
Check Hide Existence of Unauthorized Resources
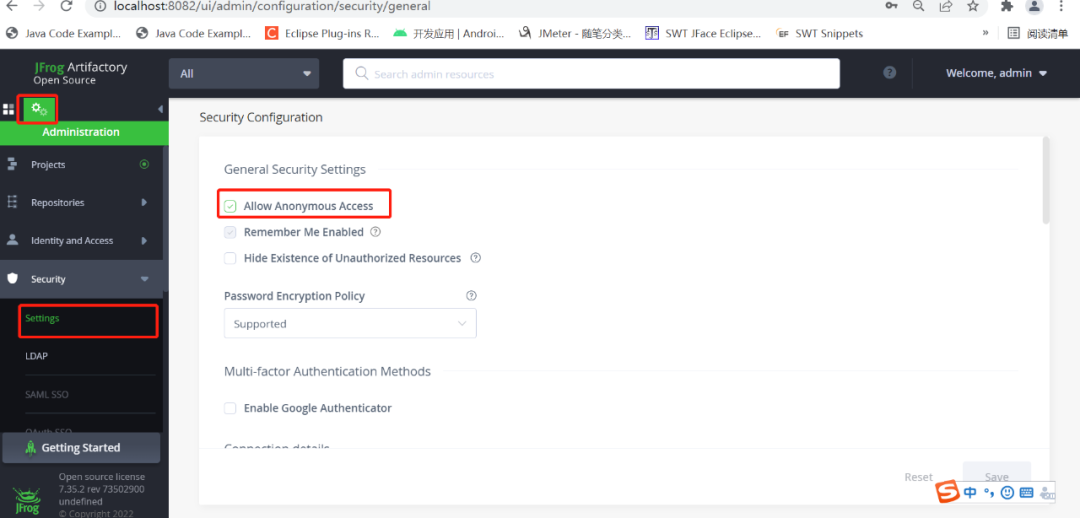pos(230,258)
